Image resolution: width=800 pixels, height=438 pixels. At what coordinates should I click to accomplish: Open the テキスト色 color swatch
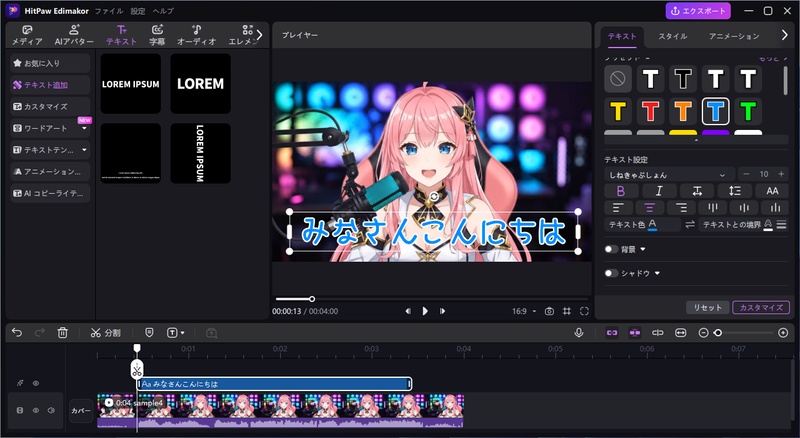pos(653,225)
